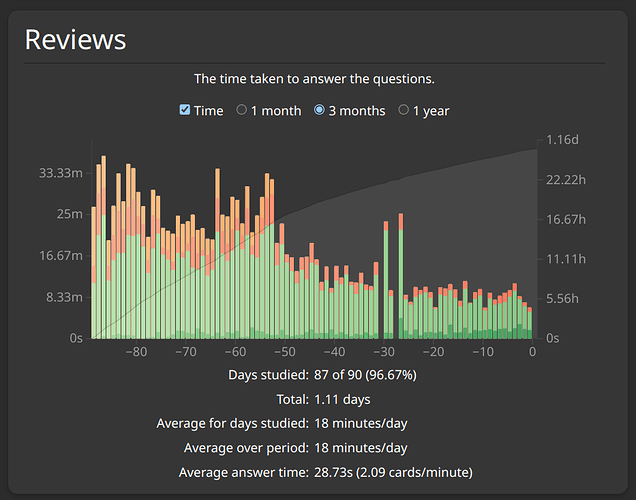Click the 16.67m left axis label
Screen dimensions: 636x500
(x=61, y=256)
